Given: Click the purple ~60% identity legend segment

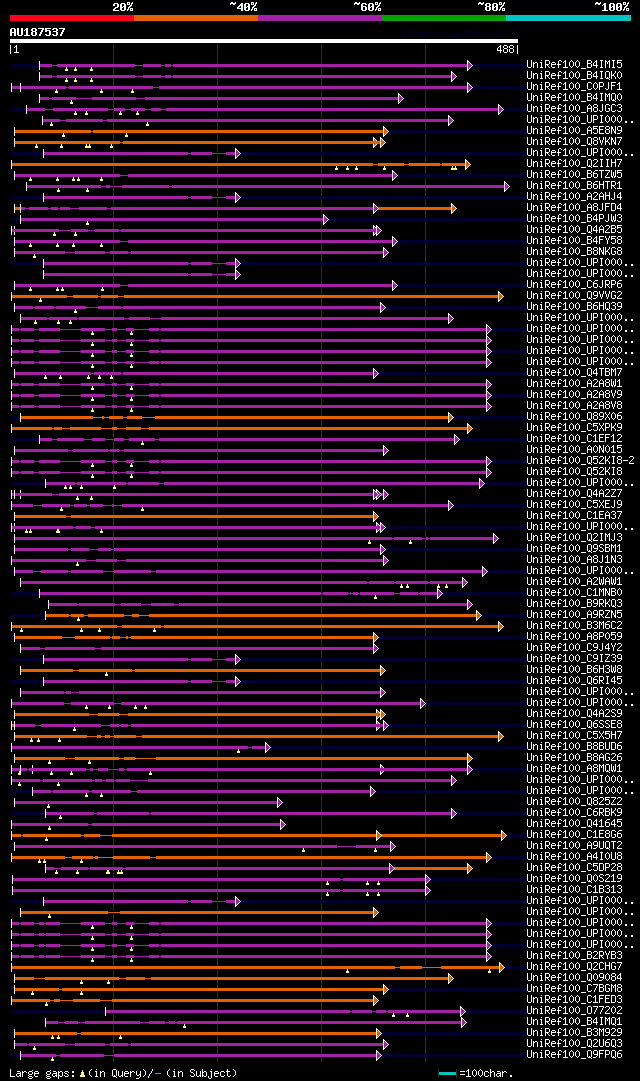Looking at the screenshot, I should pyautogui.click(x=320, y=17).
